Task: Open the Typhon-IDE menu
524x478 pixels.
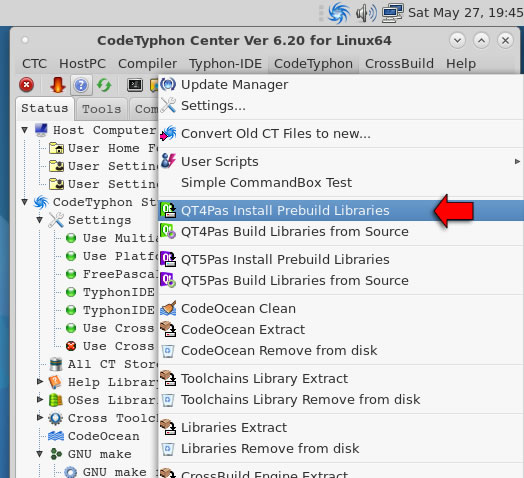Action: (225, 64)
